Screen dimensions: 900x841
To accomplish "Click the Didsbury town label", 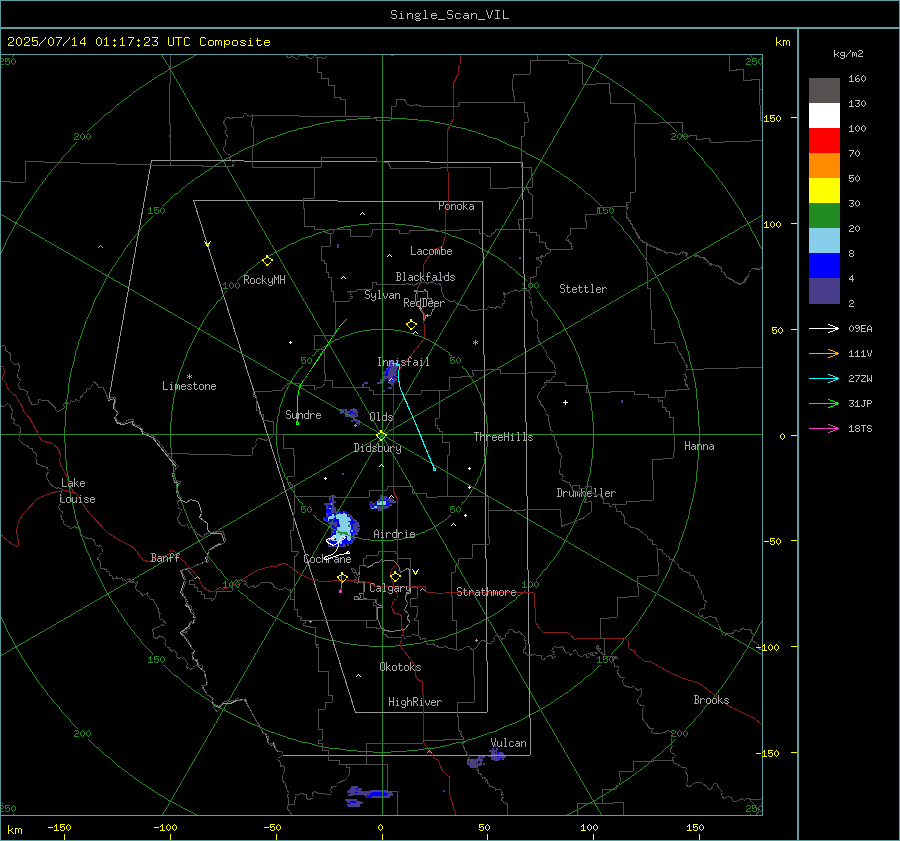I will pyautogui.click(x=377, y=448).
